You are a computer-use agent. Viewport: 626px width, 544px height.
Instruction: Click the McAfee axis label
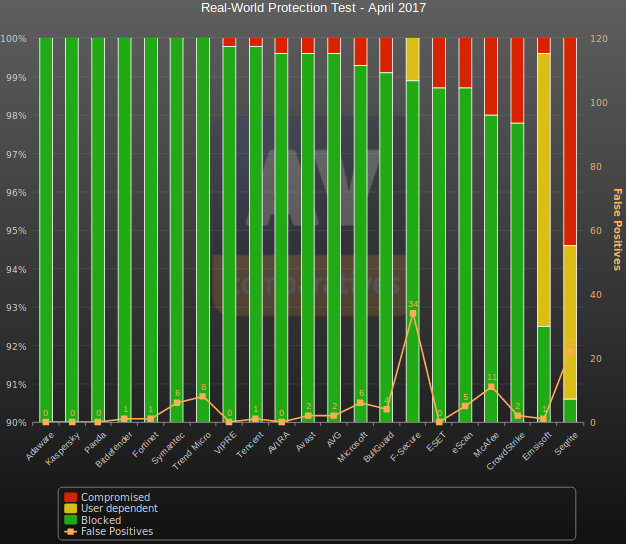coord(486,445)
